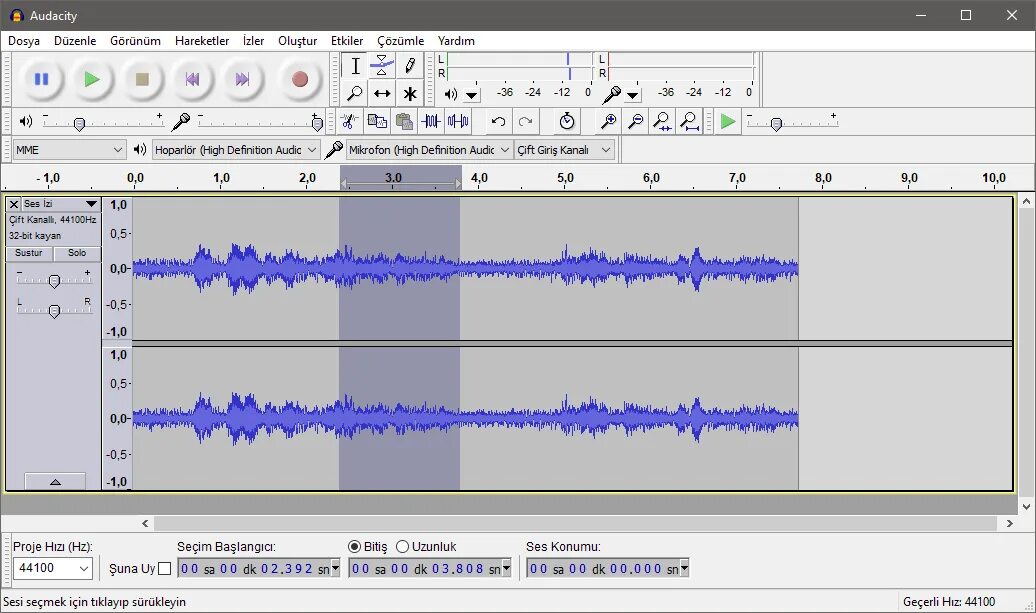Play at speed with the small green Play
1036x613 pixels.
click(x=727, y=122)
